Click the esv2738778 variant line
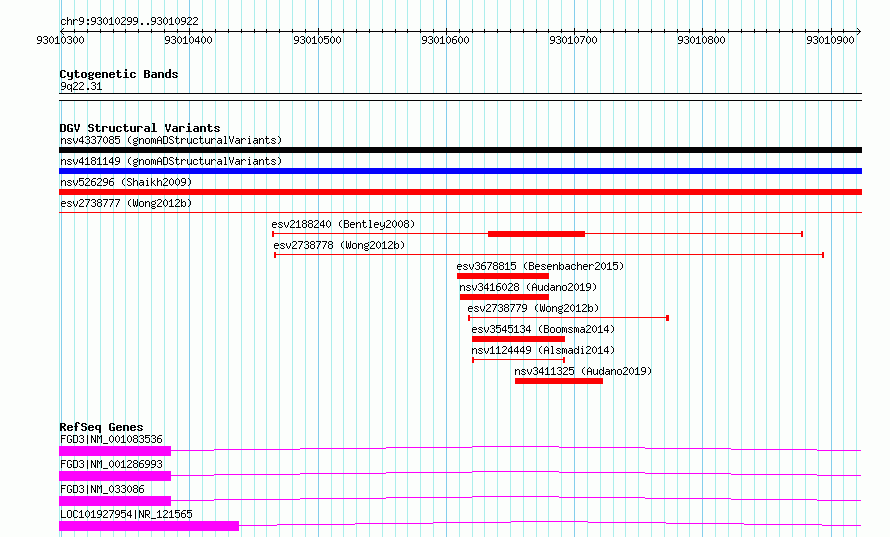 tap(549, 255)
